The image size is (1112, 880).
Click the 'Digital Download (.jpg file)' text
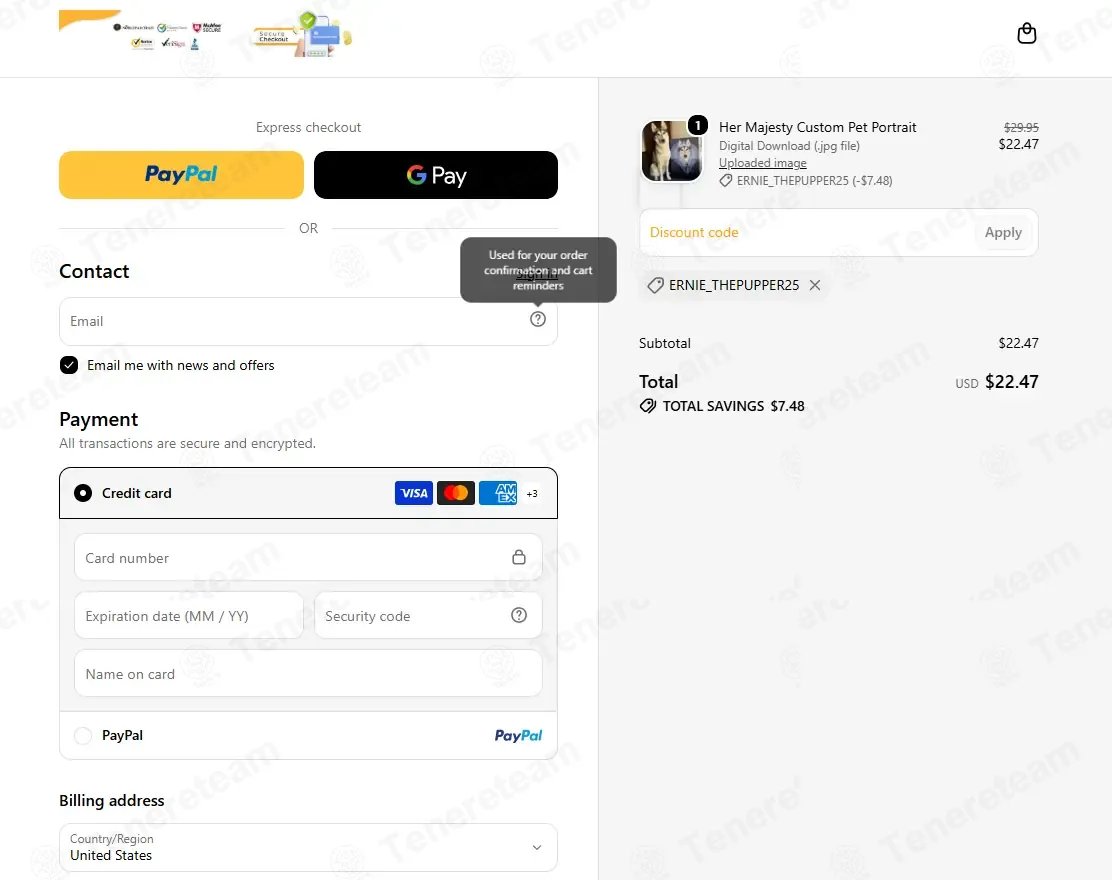point(789,146)
